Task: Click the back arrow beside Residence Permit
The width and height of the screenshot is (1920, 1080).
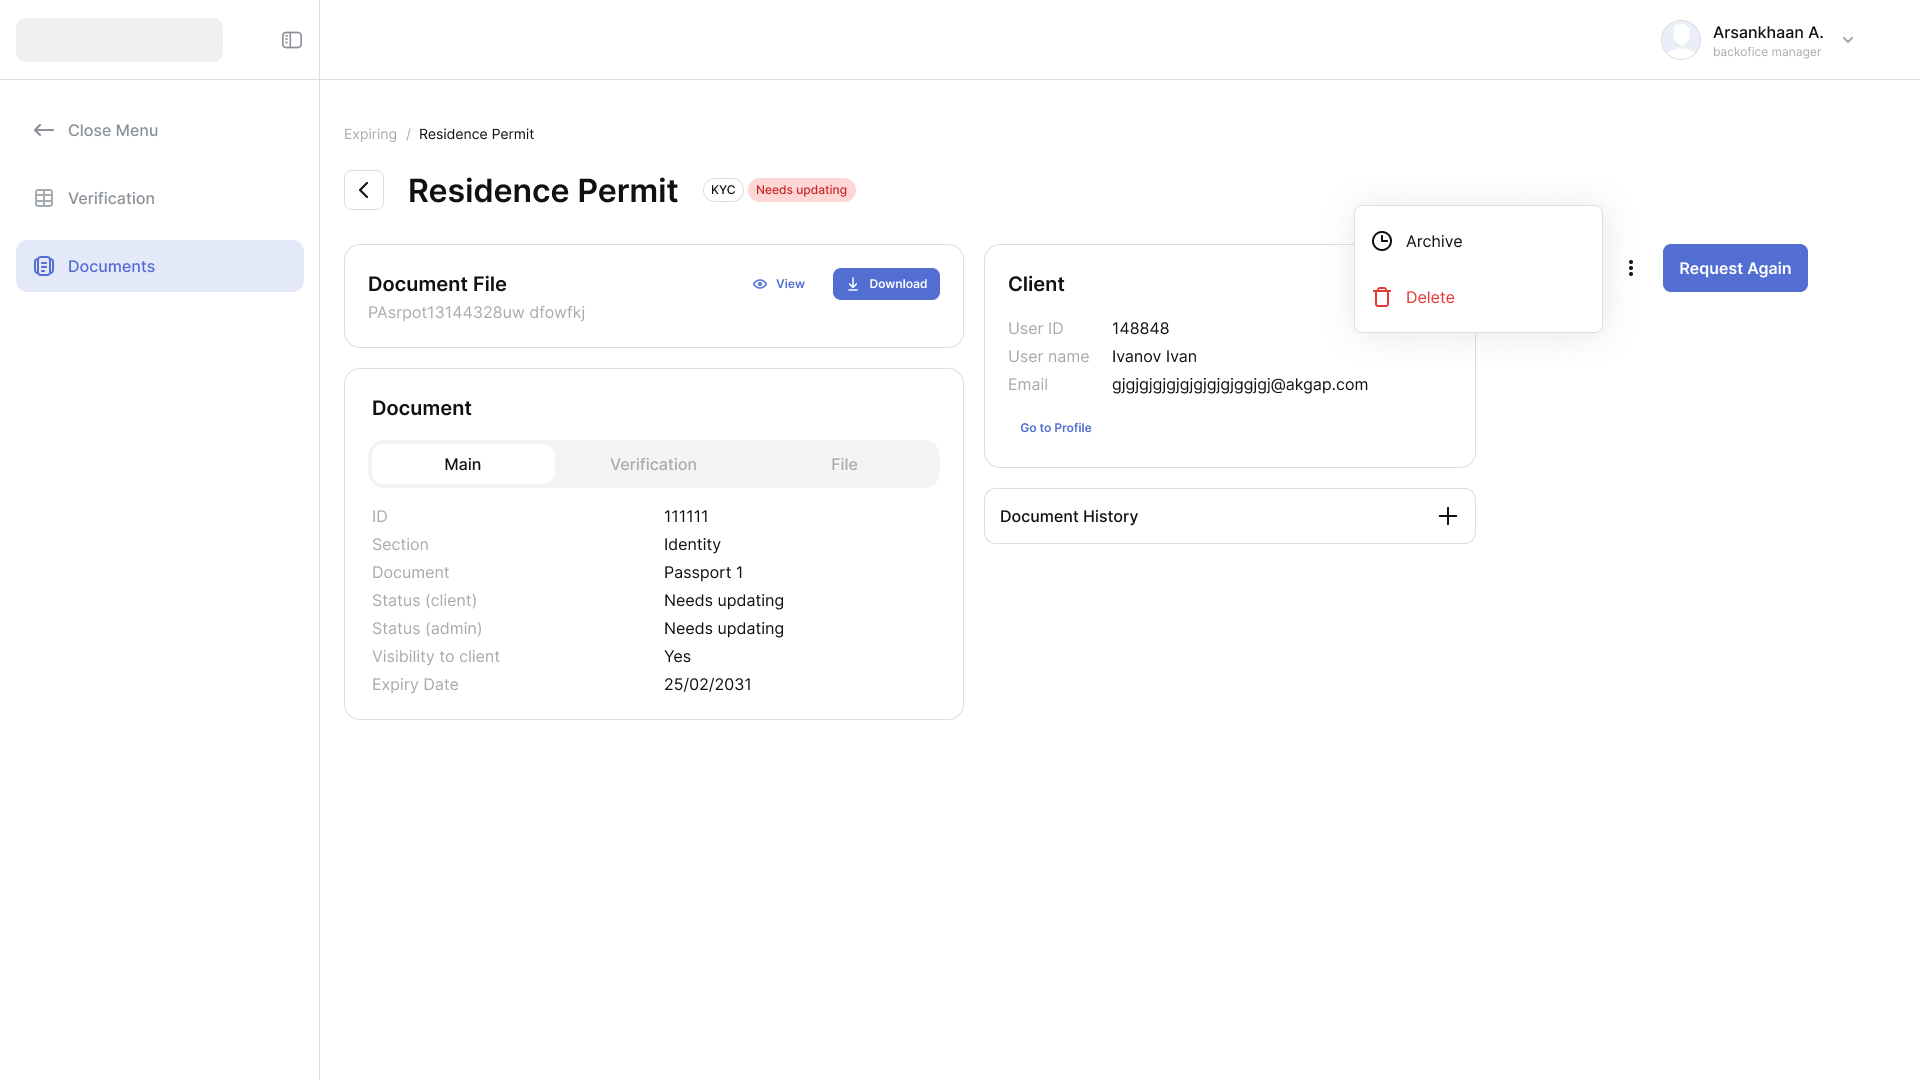Action: tap(364, 190)
